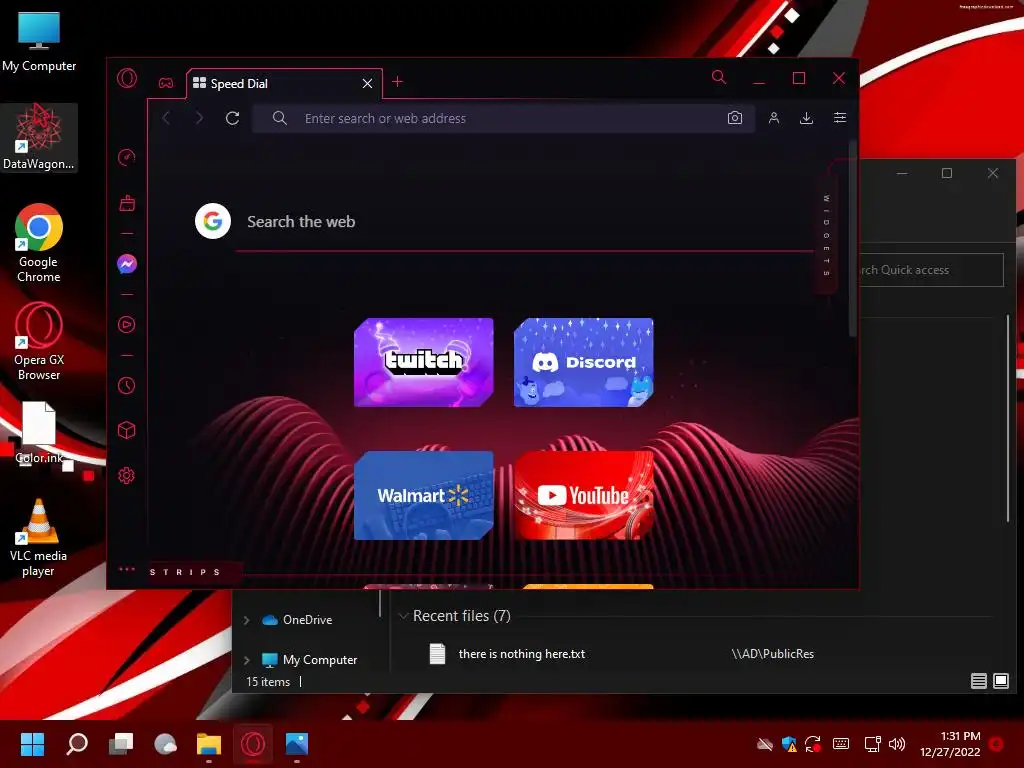This screenshot has height=768, width=1024.
Task: Open the shopping bag icon in Opera sidebar
Action: tap(127, 203)
